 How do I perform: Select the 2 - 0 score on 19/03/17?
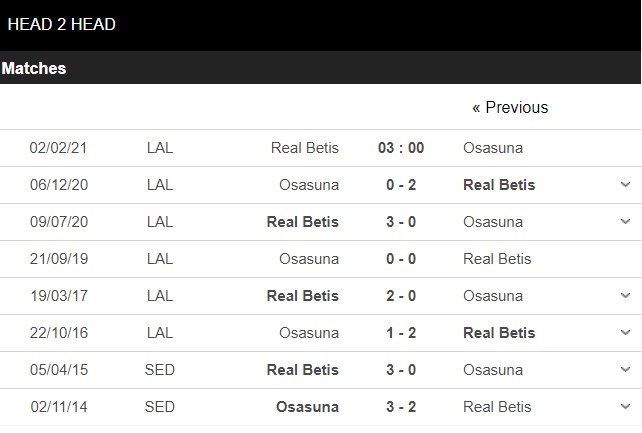click(401, 295)
